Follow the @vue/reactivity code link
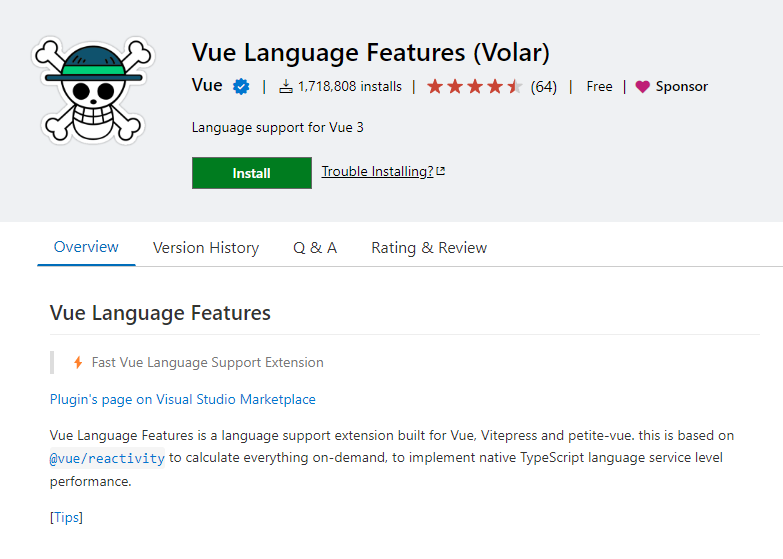Screen dimensions: 783x559 click(x=107, y=458)
